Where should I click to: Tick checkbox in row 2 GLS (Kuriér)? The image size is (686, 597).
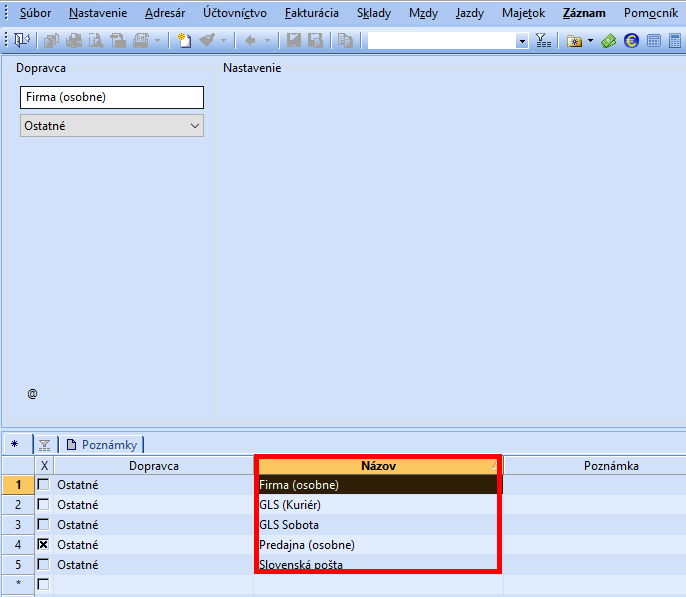pyautogui.click(x=43, y=505)
